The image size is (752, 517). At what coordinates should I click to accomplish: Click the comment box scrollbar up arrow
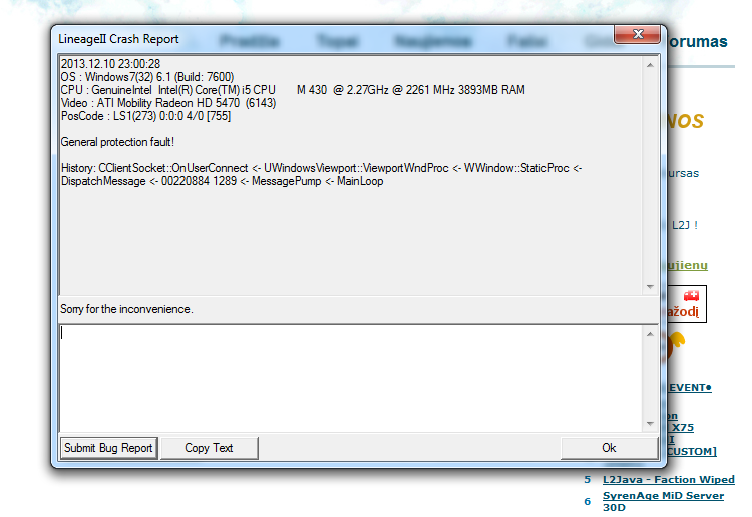click(x=650, y=334)
